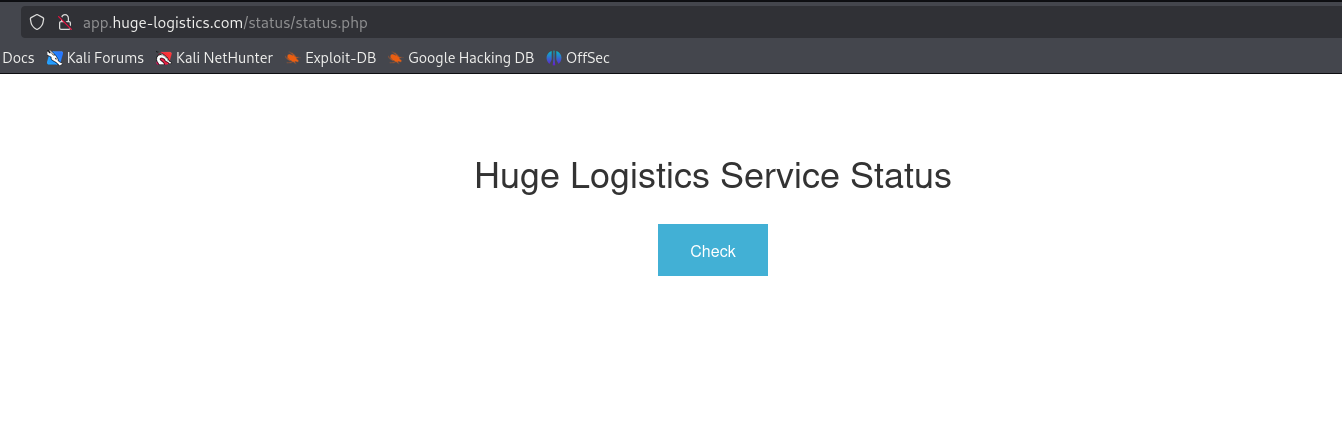Click the Huge Logistics Service Status heading
The image size is (1342, 427).
pyautogui.click(x=713, y=176)
